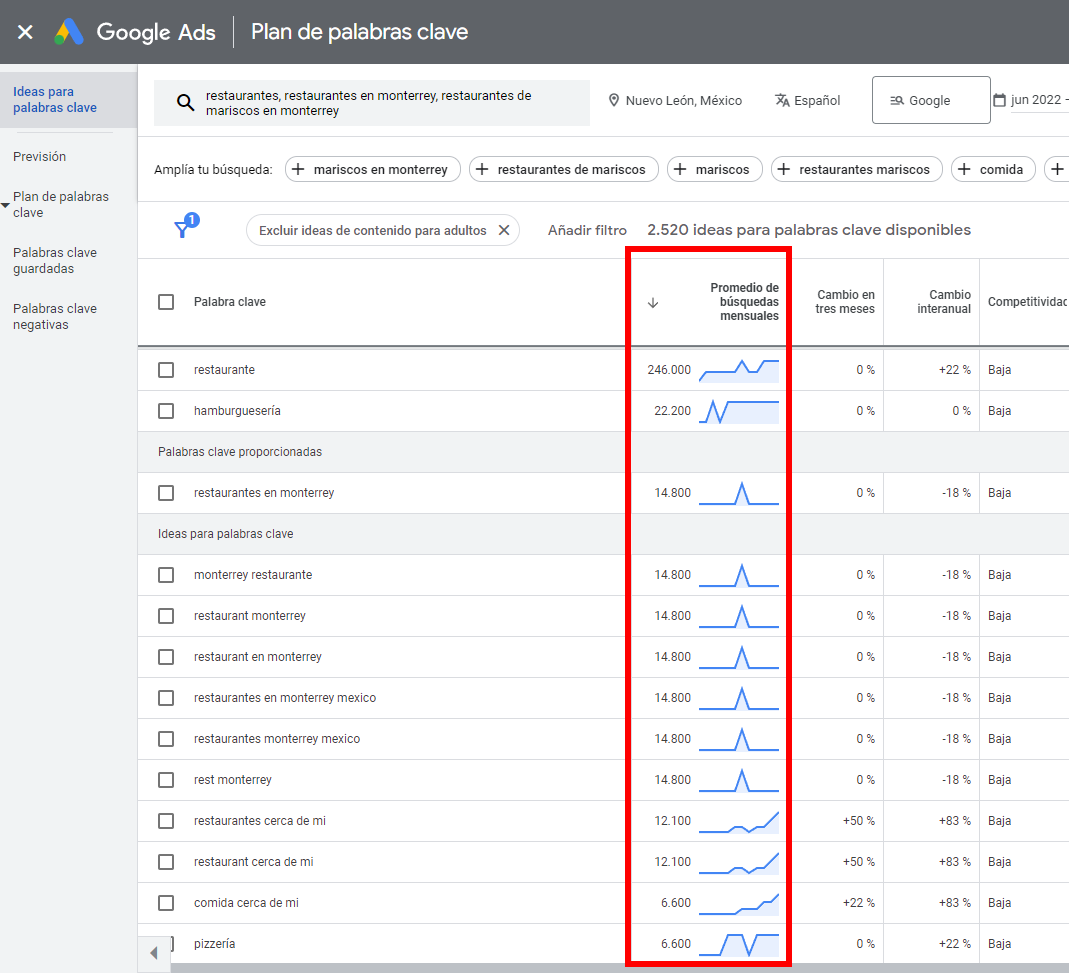
Task: Sort by the descending arrow in searches column
Action: tap(653, 303)
